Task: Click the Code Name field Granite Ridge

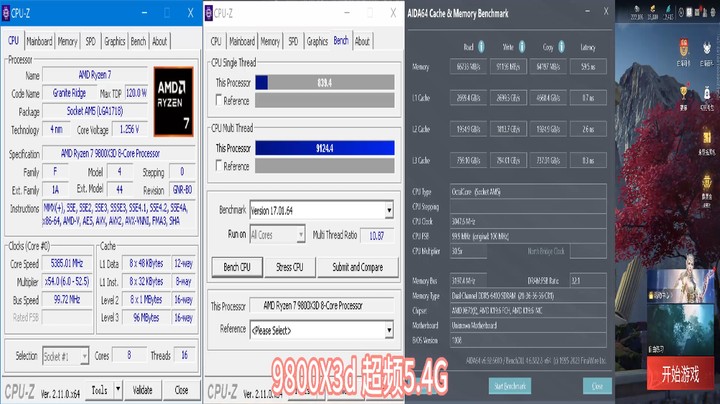Action: pos(69,93)
